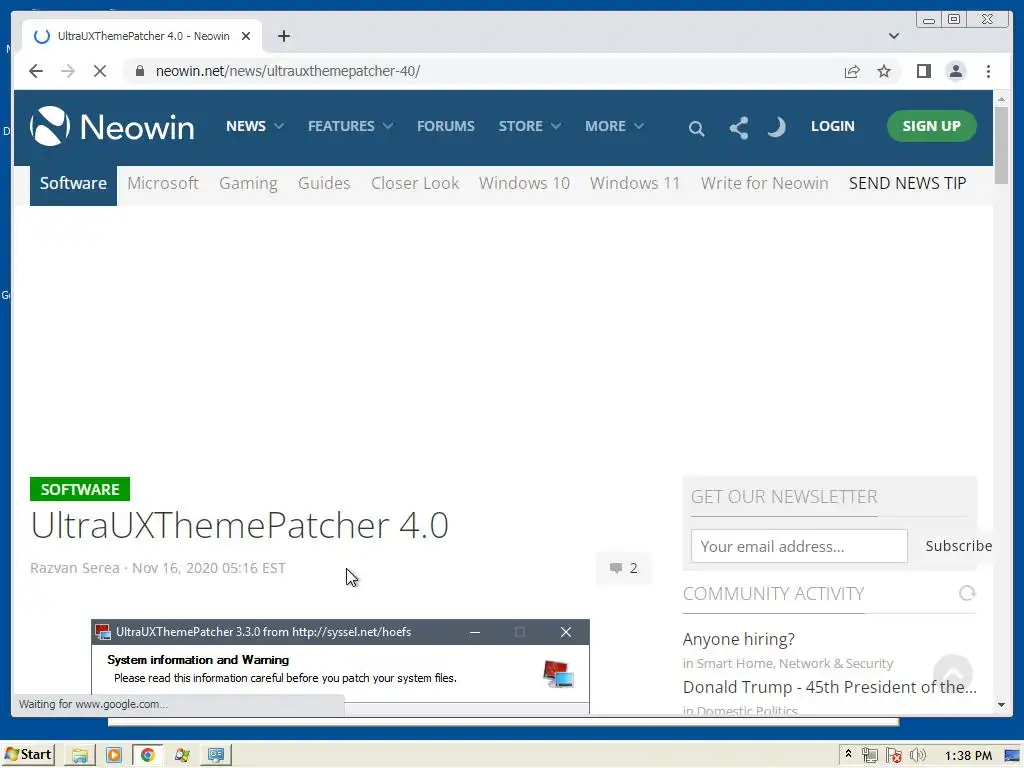Open the taskbar media player icon
Image resolution: width=1024 pixels, height=768 pixels.
point(114,756)
